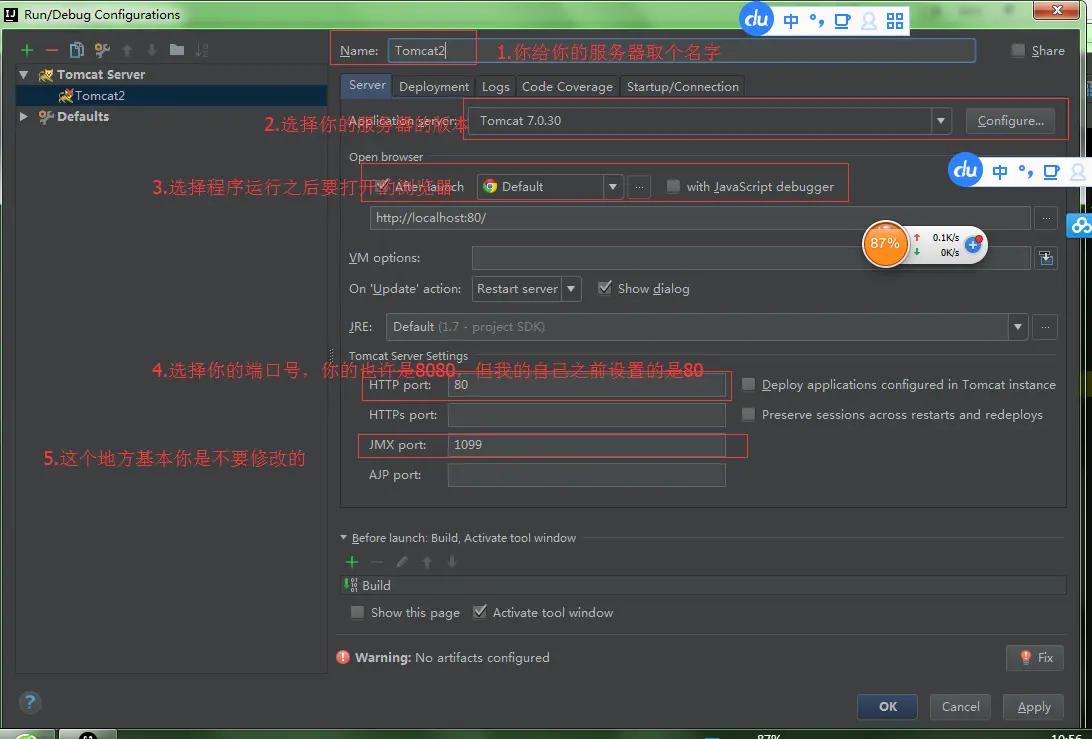
Task: Sort configurations alphabetically
Action: pos(201,50)
